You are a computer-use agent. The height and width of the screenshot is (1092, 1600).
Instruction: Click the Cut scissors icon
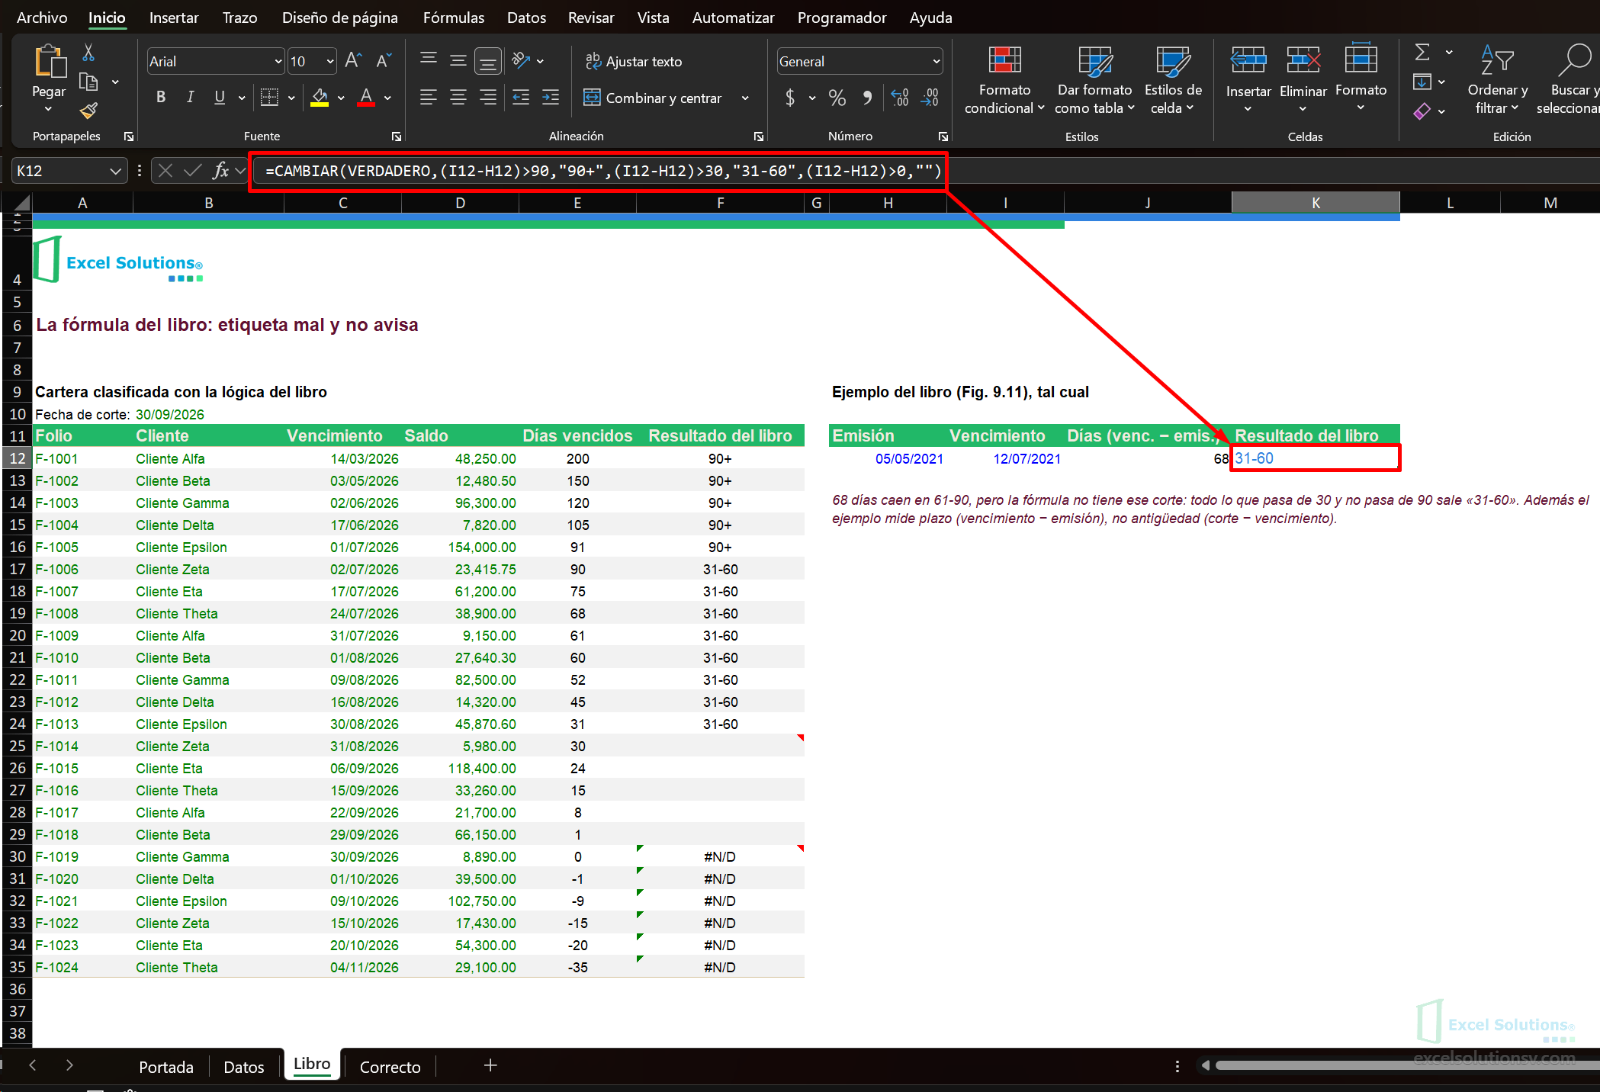(x=89, y=53)
